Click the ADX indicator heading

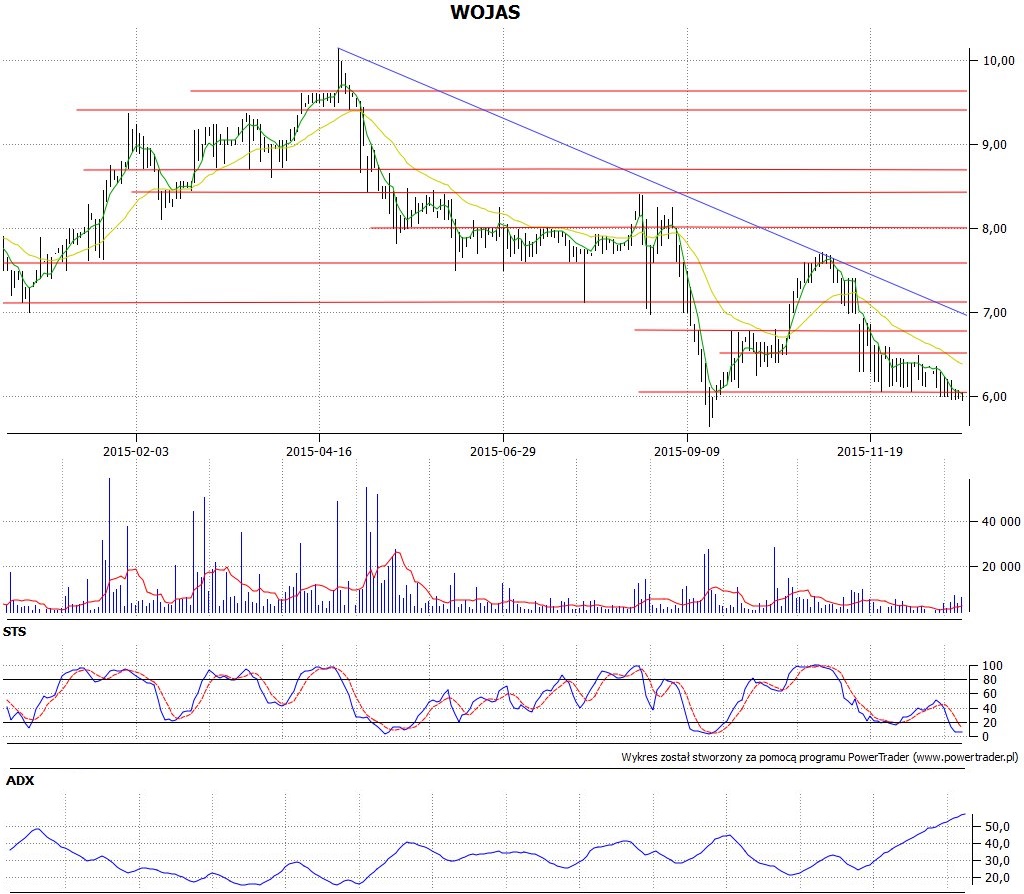click(20, 780)
